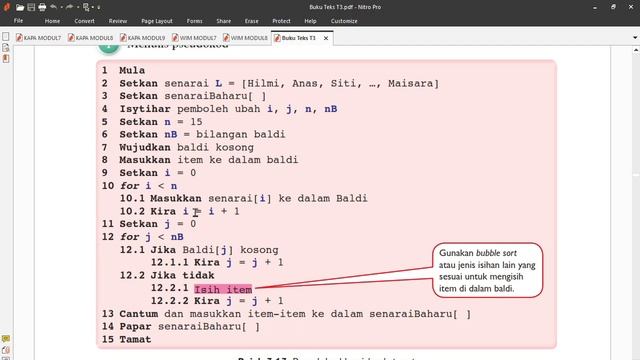
Task: Click 'for i < n' on line 10
Action: click(x=148, y=186)
